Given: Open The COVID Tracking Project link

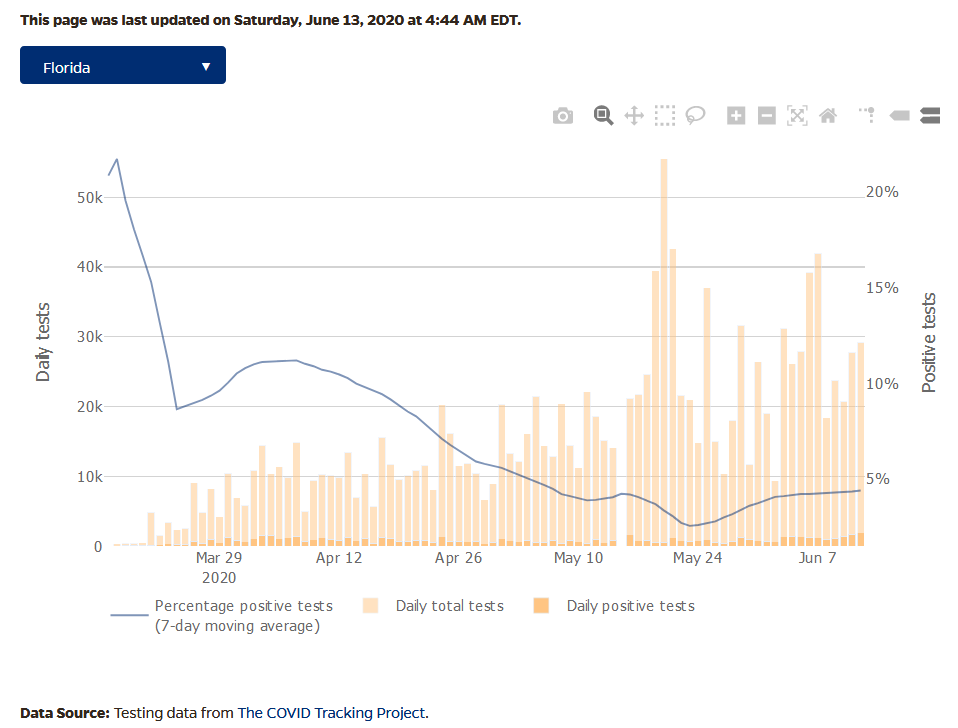Looking at the screenshot, I should pos(331,713).
